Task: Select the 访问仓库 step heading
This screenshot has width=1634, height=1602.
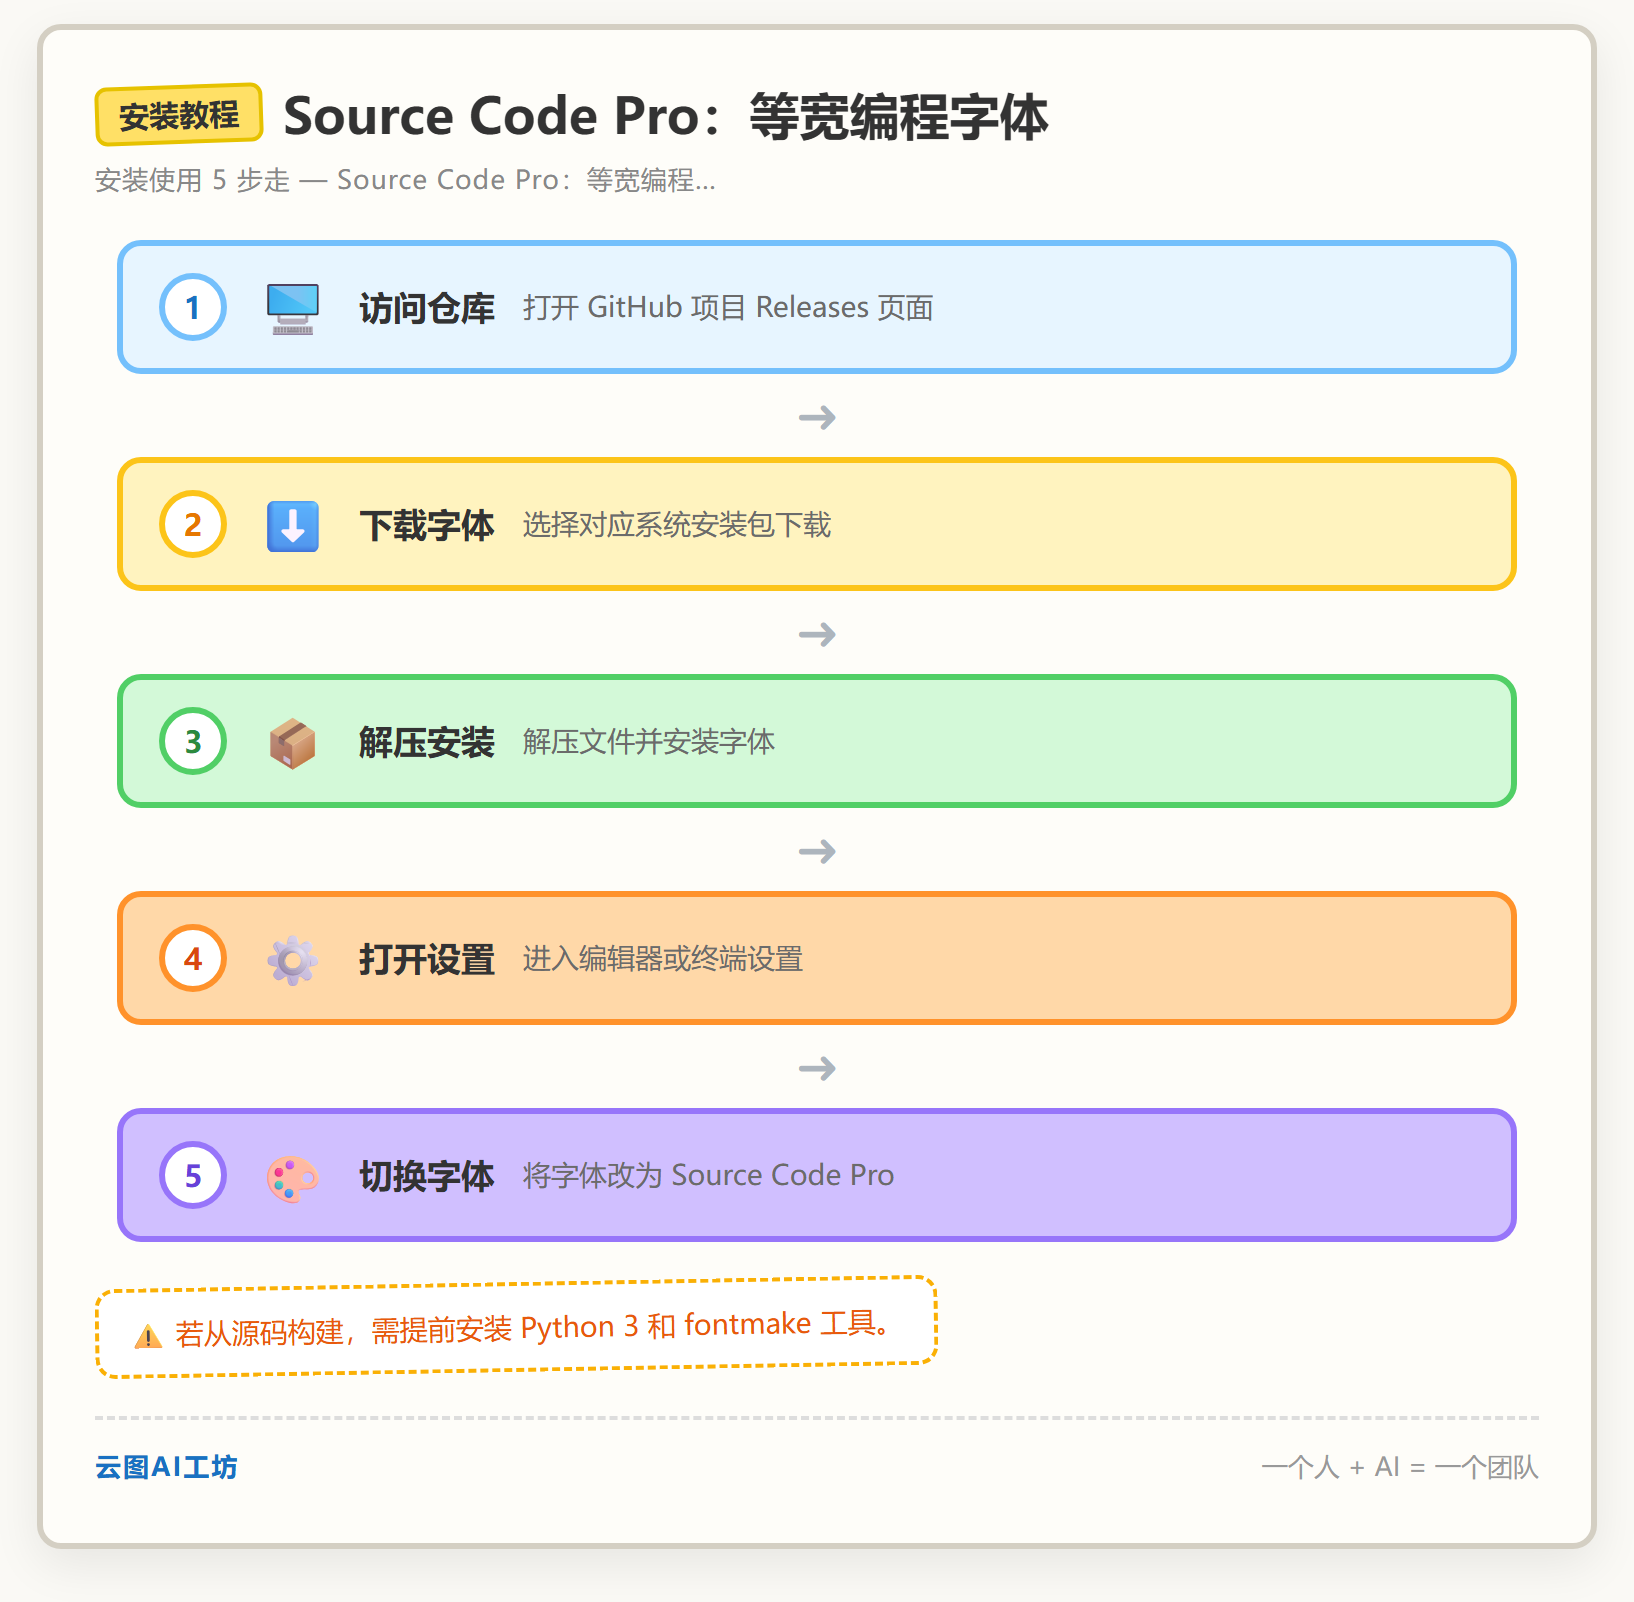Action: click(427, 308)
